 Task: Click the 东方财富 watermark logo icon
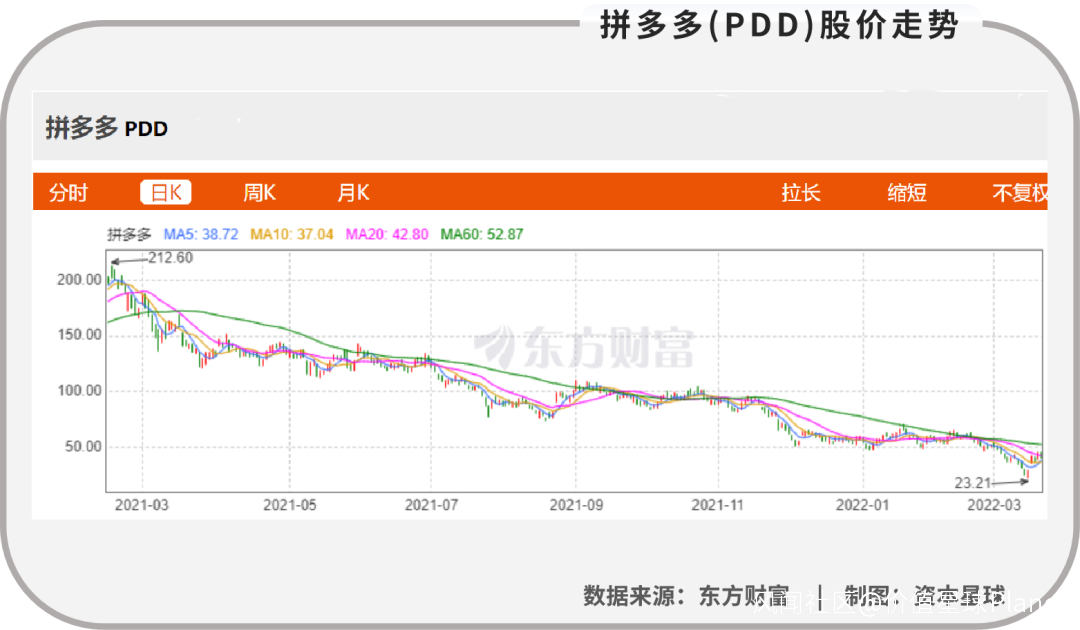tap(495, 346)
